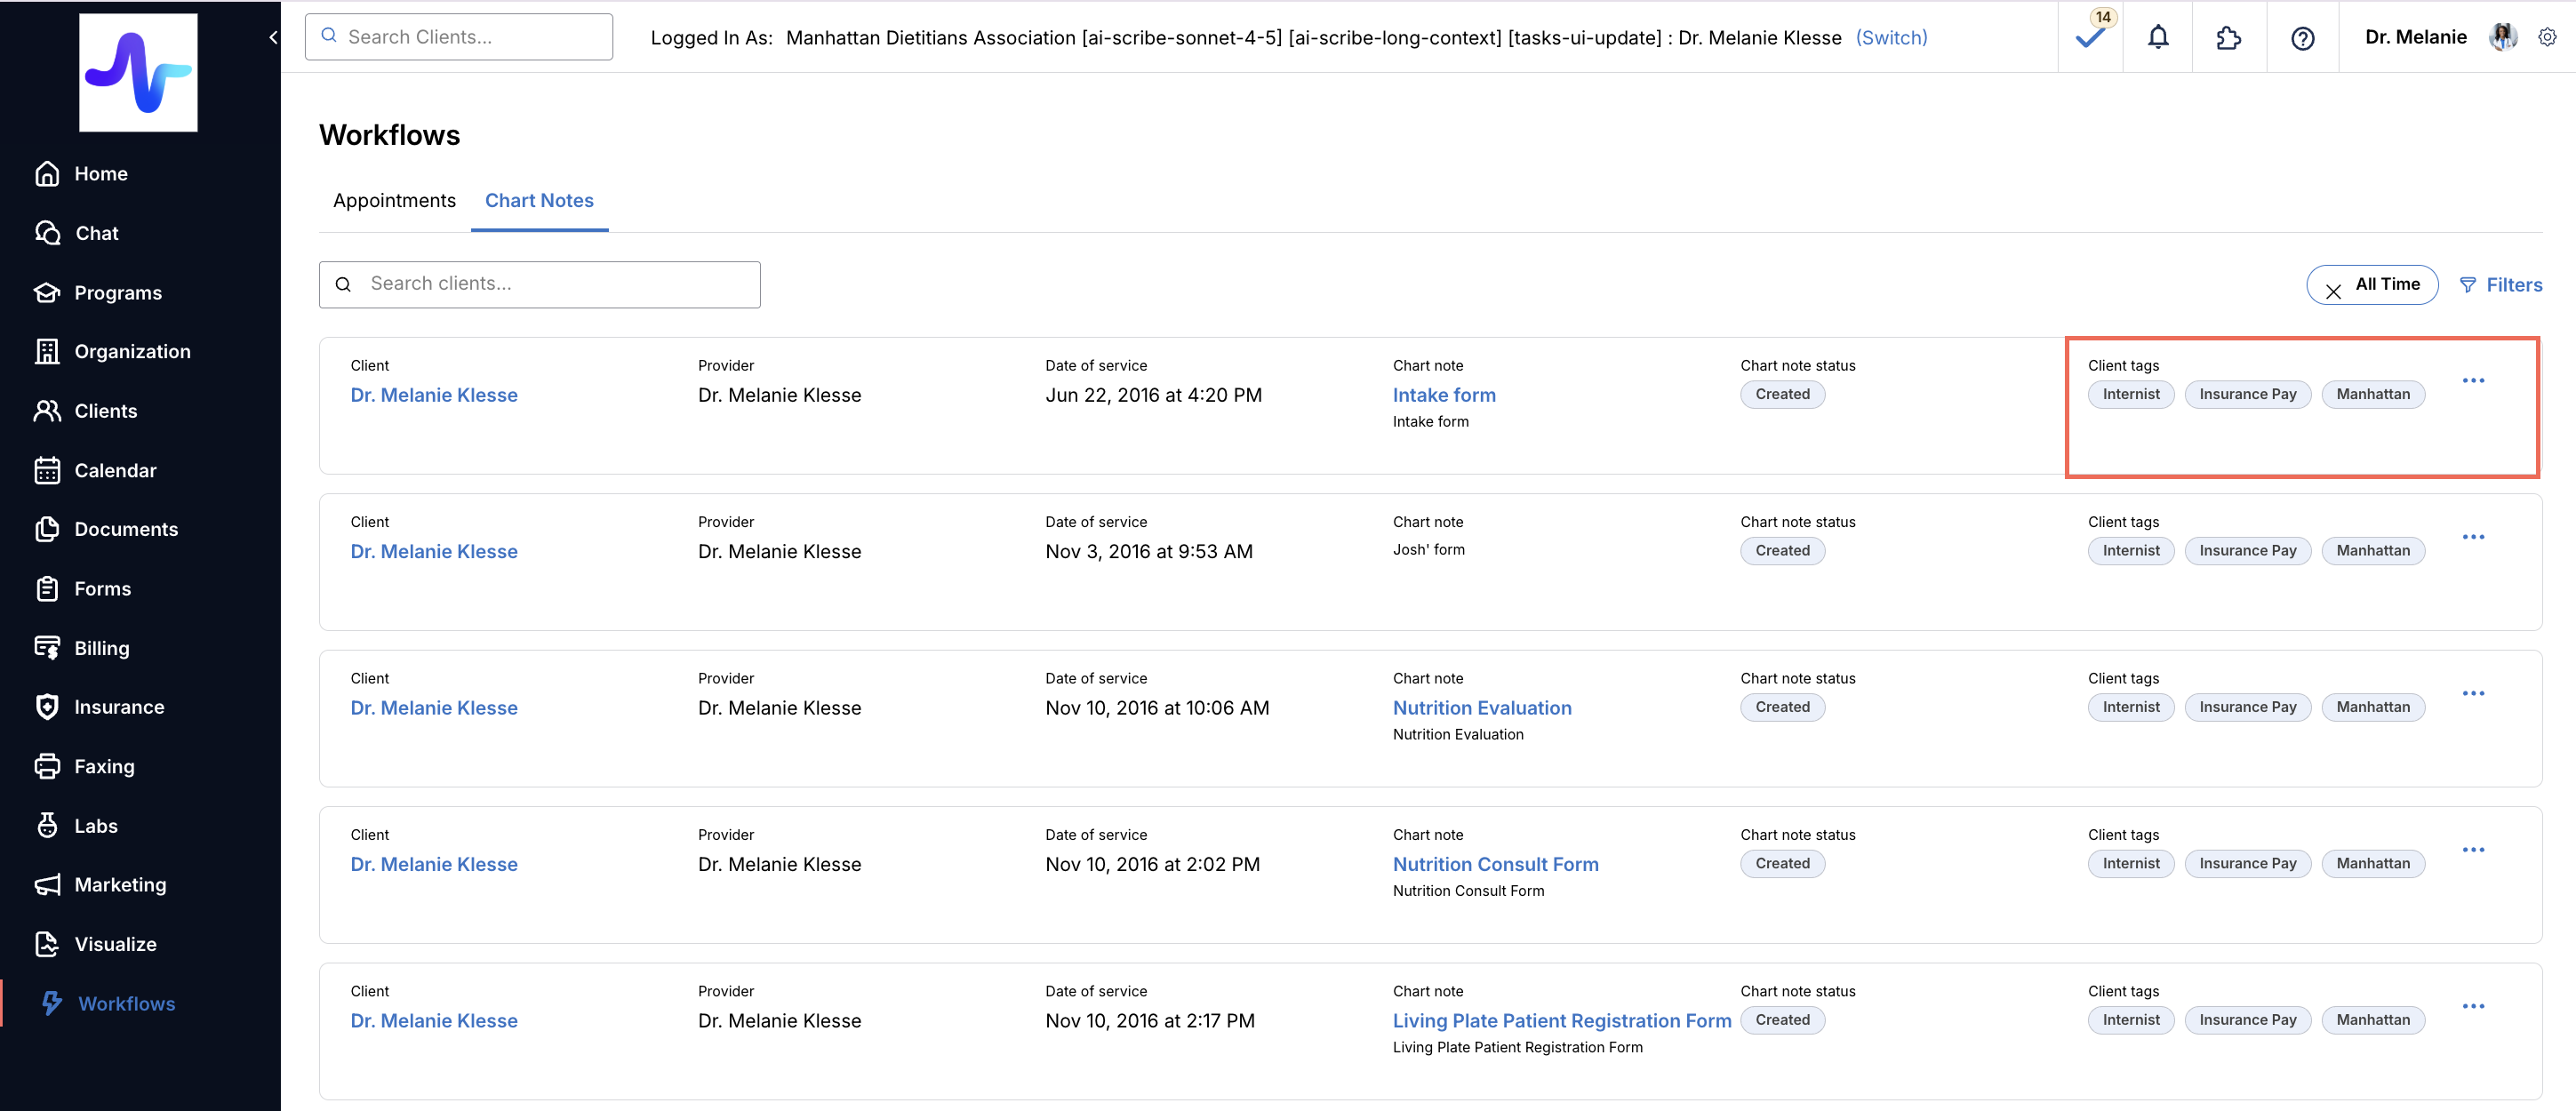The image size is (2576, 1111).
Task: Switch to the Appointments tab
Action: point(394,200)
